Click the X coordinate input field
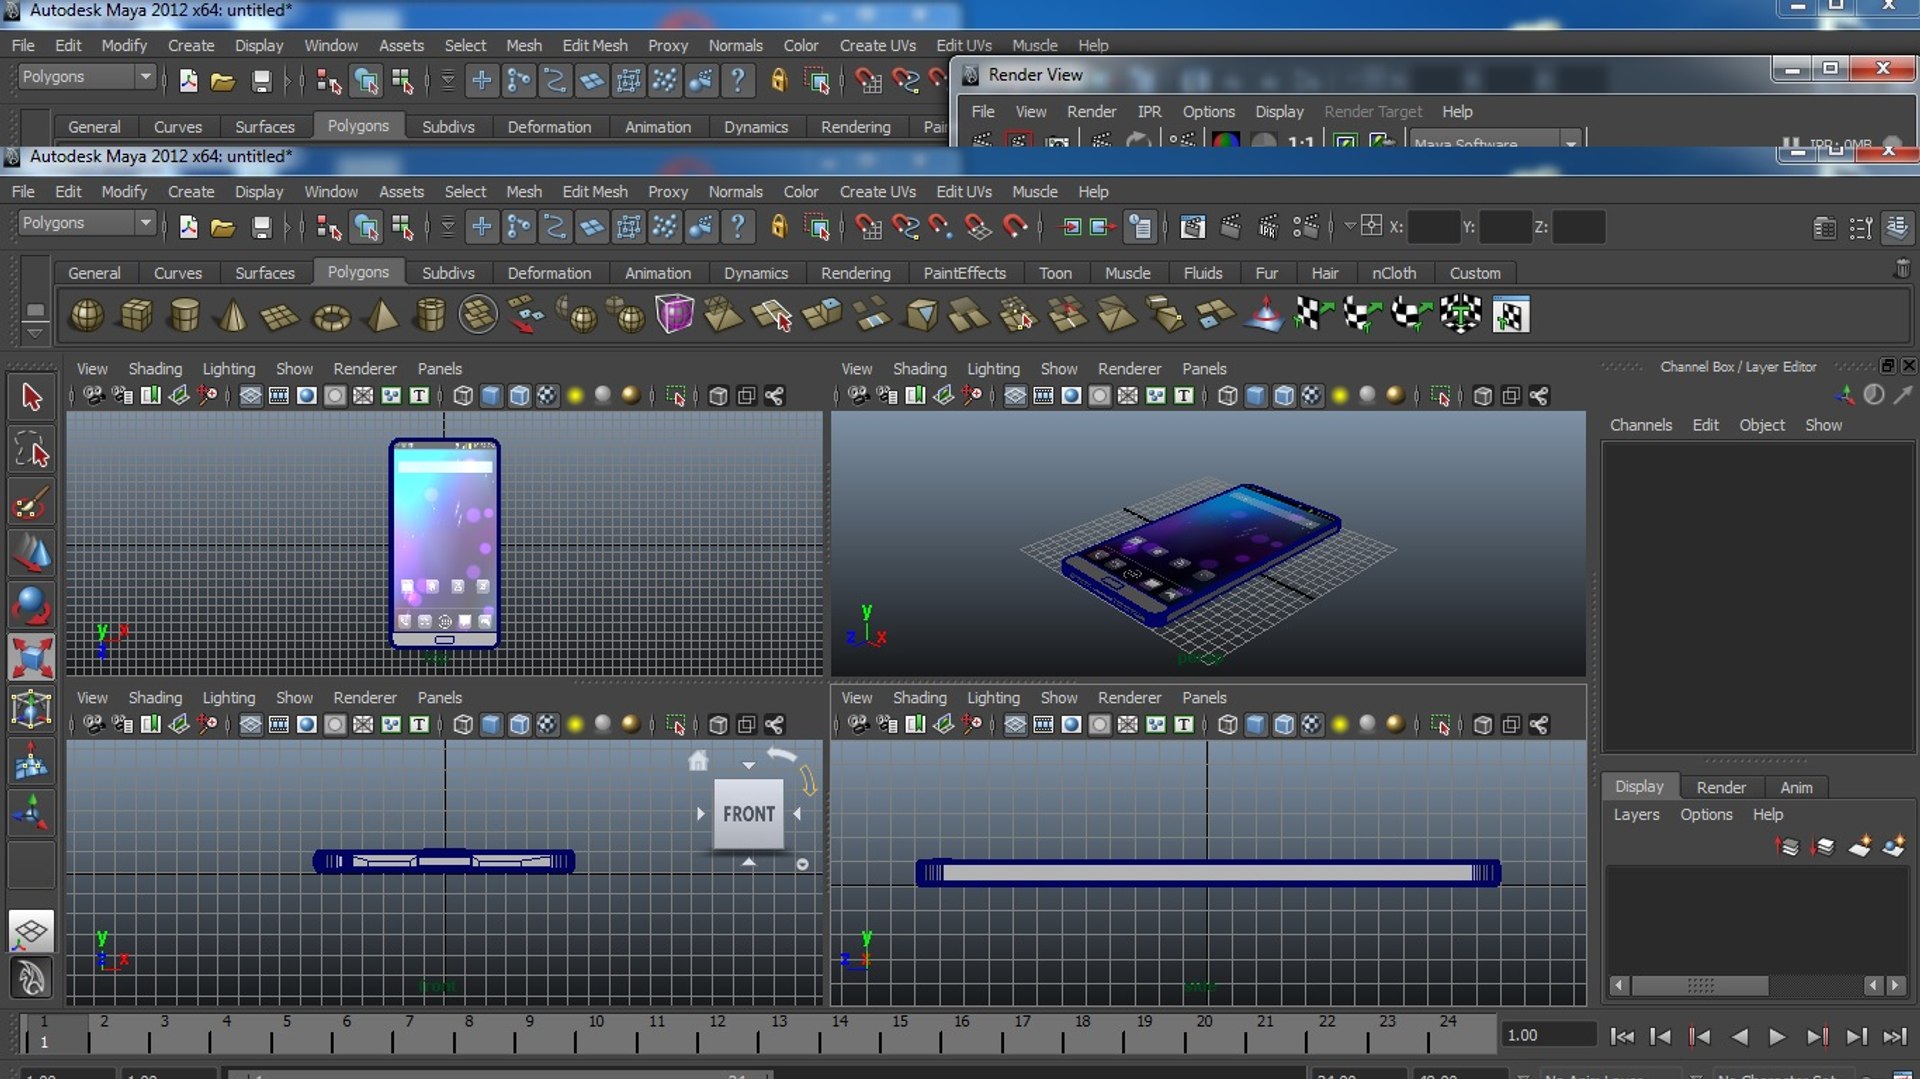The height and width of the screenshot is (1079, 1920). coord(1434,227)
